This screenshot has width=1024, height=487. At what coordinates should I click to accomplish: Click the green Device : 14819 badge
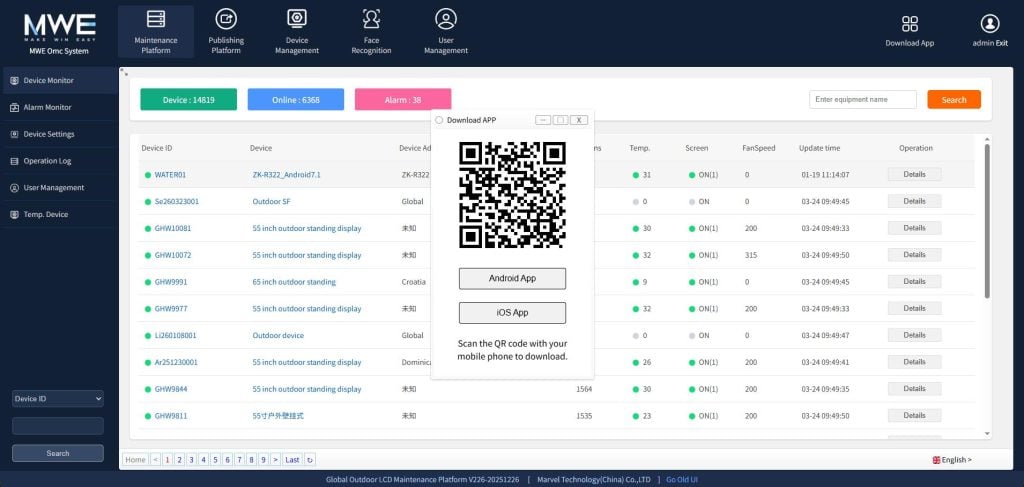[x=189, y=100]
